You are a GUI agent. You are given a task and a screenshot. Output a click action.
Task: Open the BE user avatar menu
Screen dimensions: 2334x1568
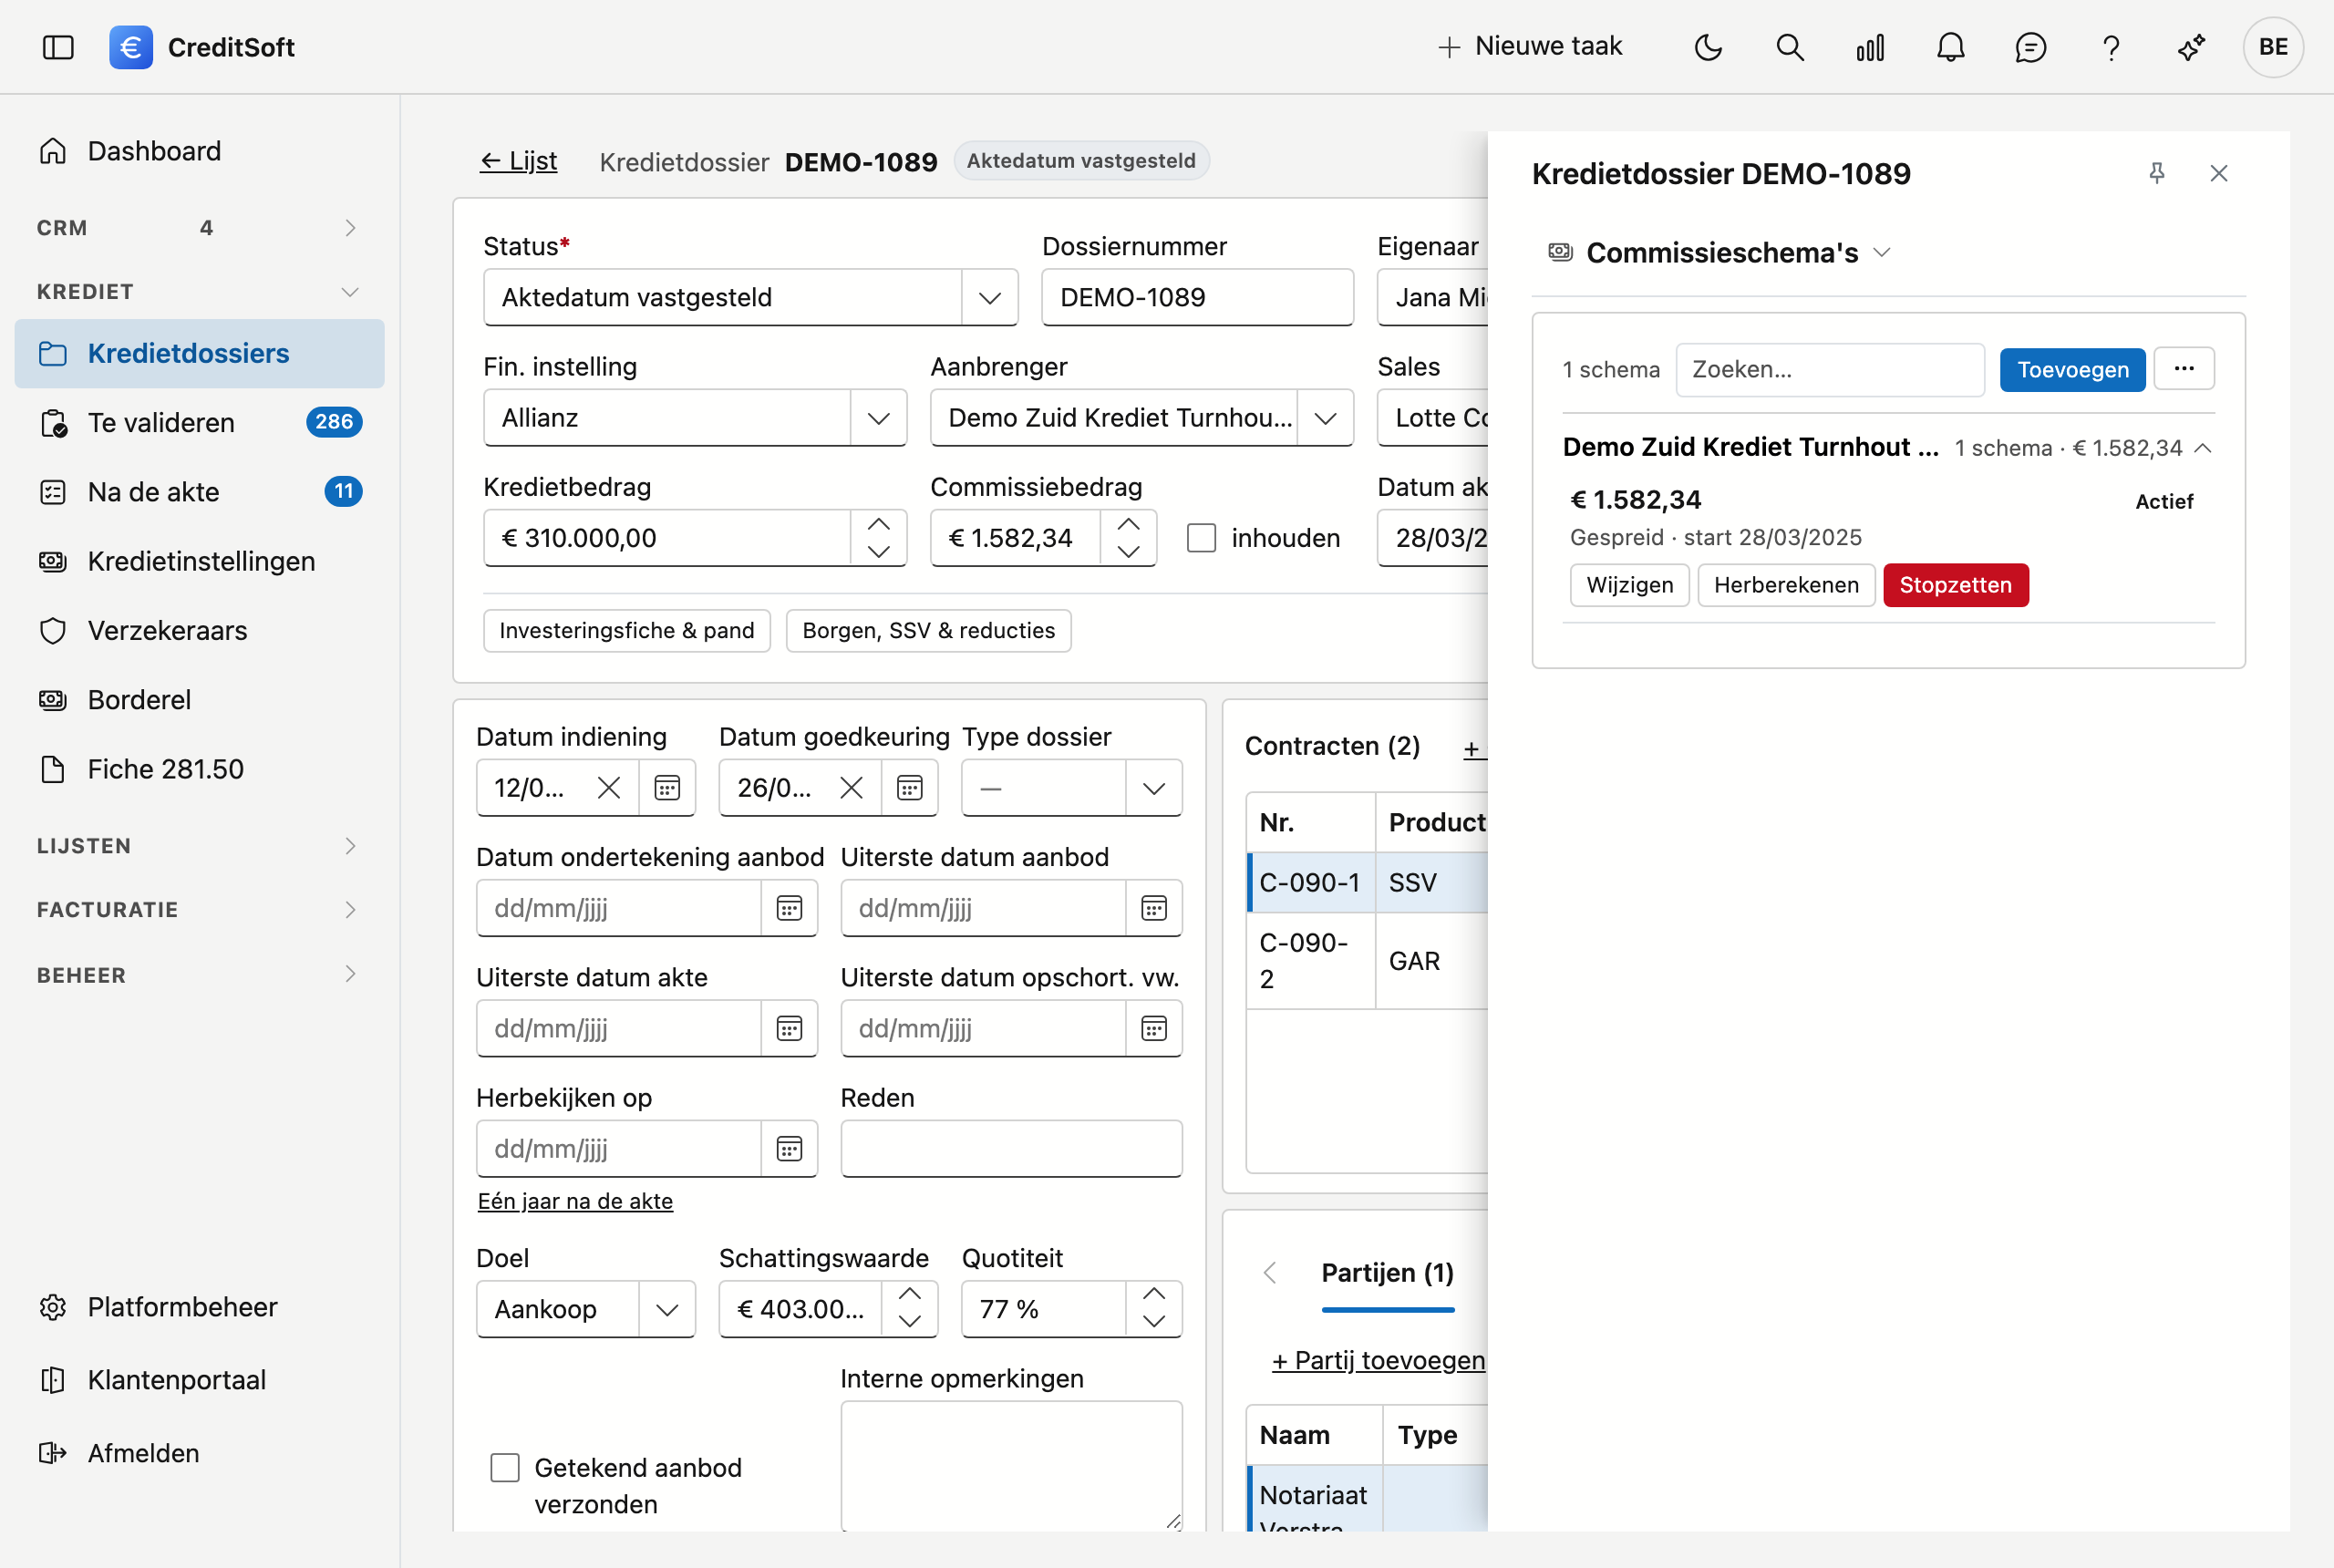2273,47
